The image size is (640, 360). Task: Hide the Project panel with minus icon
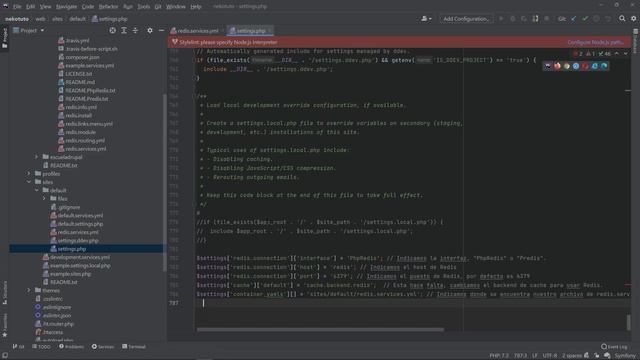pyautogui.click(x=161, y=31)
